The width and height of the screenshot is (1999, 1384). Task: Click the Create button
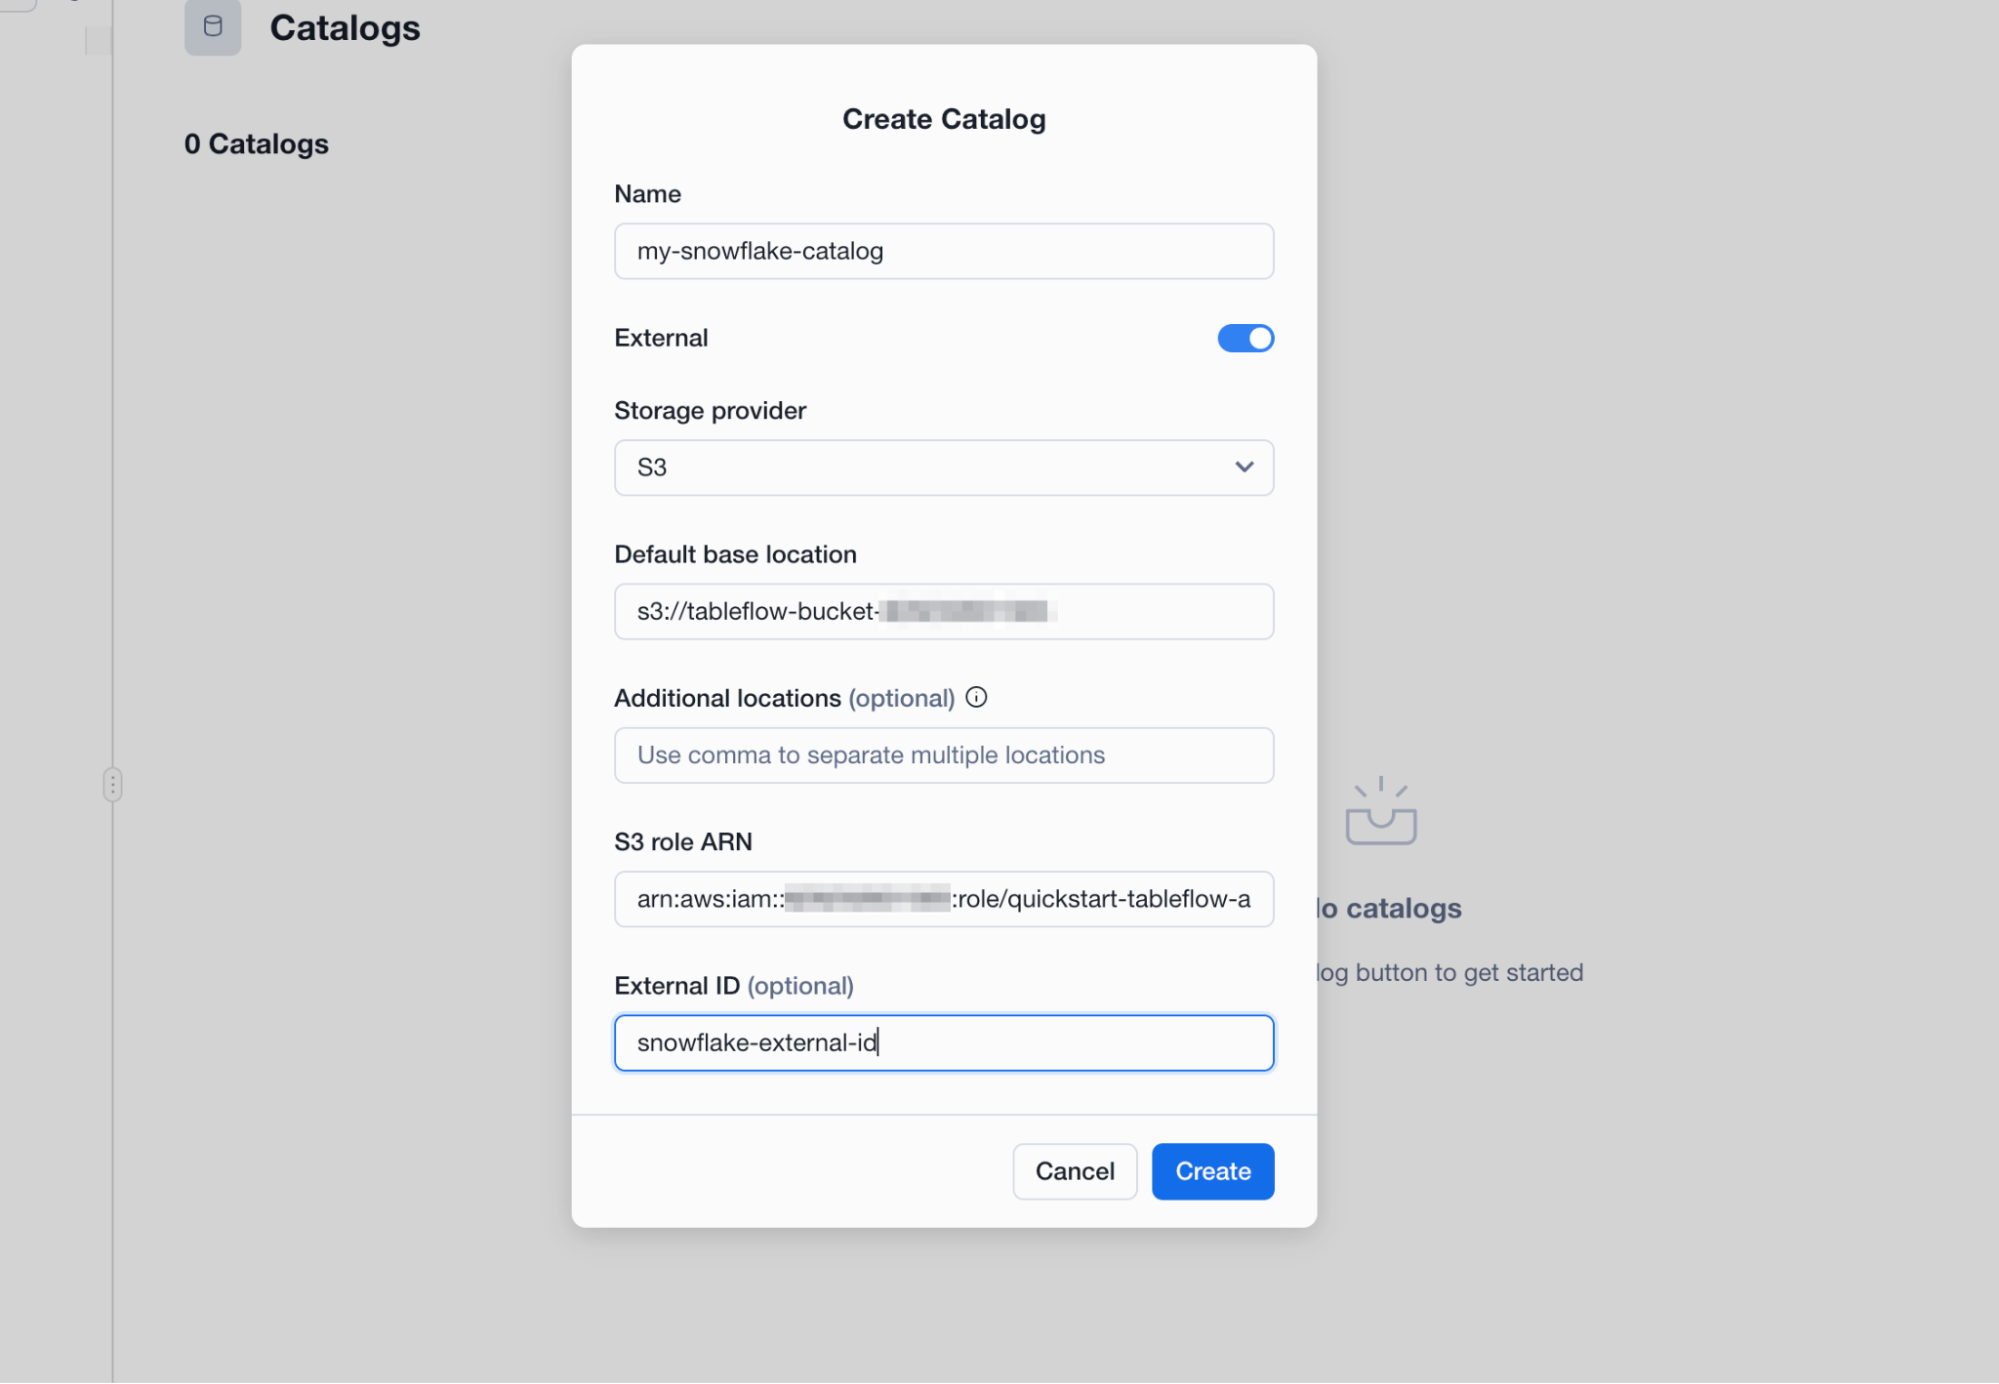click(1212, 1171)
